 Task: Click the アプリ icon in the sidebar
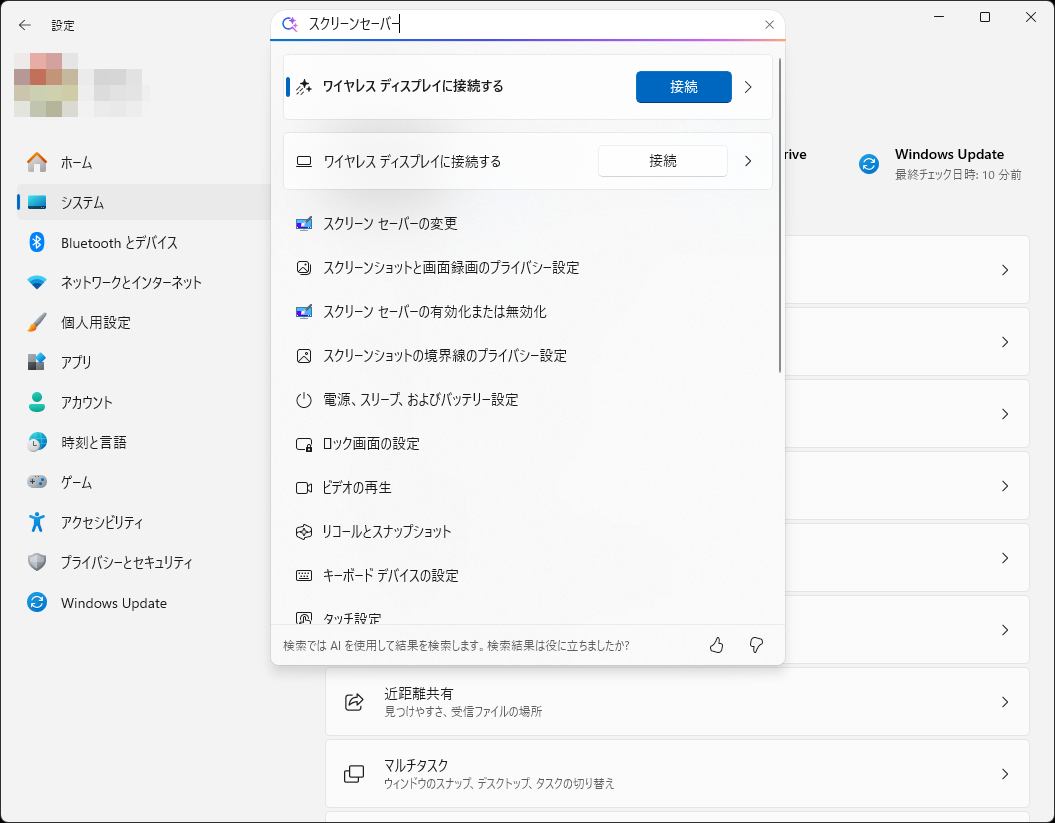click(39, 362)
